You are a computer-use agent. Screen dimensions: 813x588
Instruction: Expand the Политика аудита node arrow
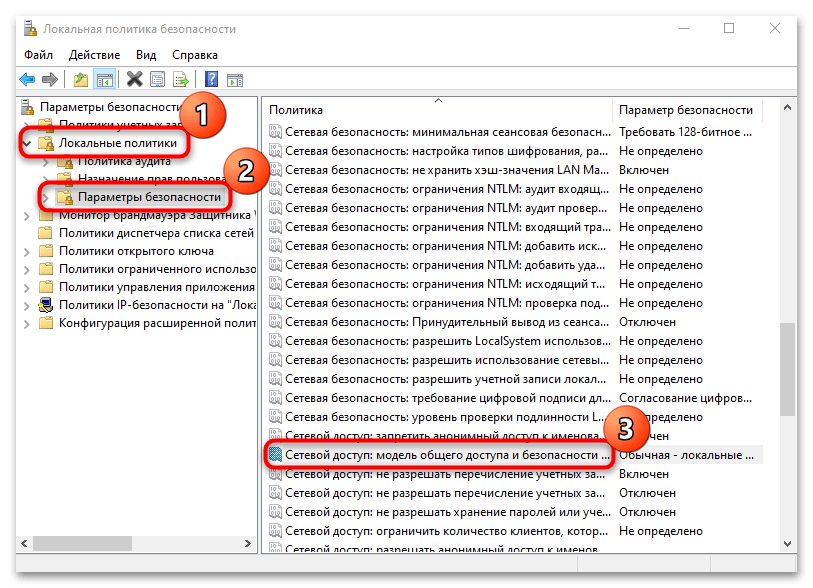click(45, 161)
